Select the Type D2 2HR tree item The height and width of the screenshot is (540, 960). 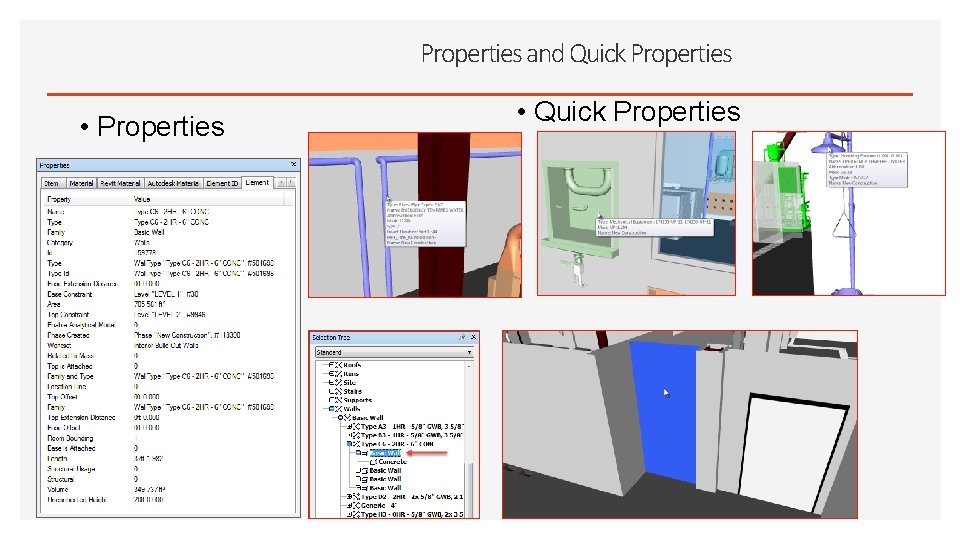tap(411, 497)
